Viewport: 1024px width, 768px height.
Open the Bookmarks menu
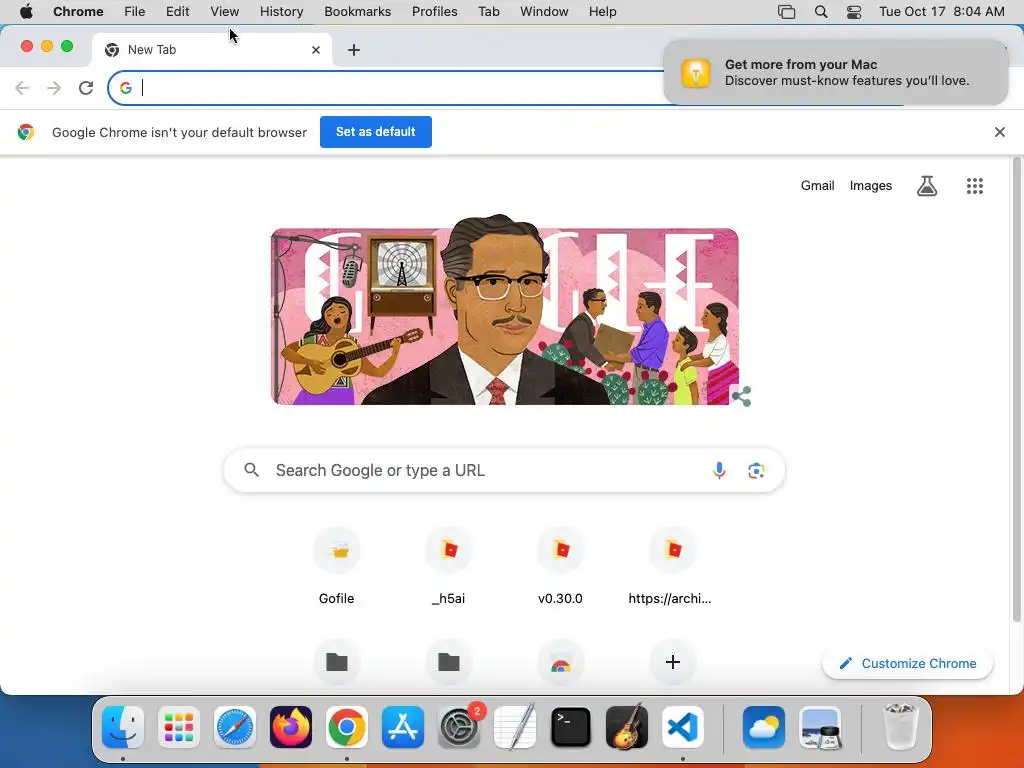[x=357, y=12]
